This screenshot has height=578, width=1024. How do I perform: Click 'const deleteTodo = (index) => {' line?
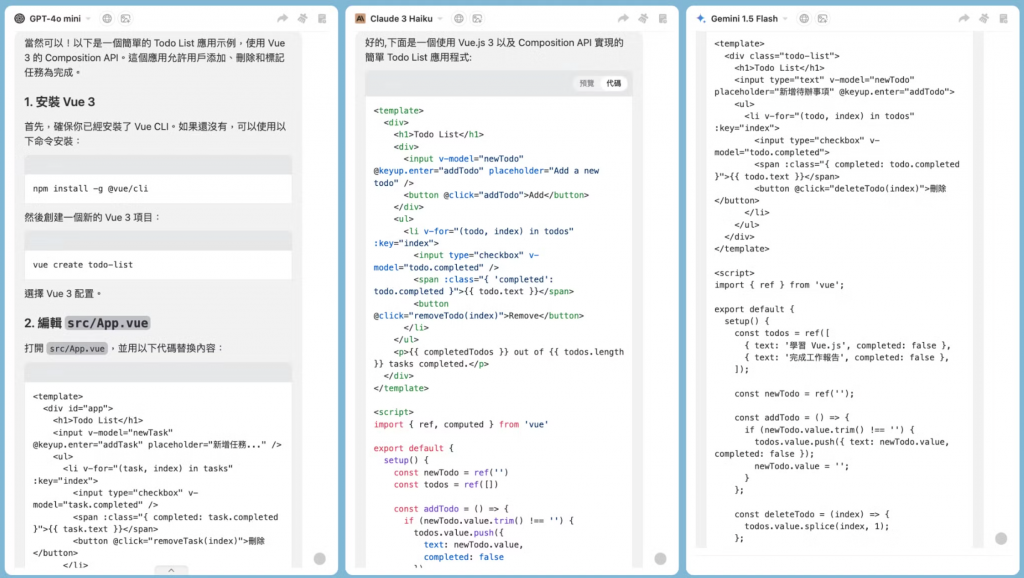[x=812, y=514]
